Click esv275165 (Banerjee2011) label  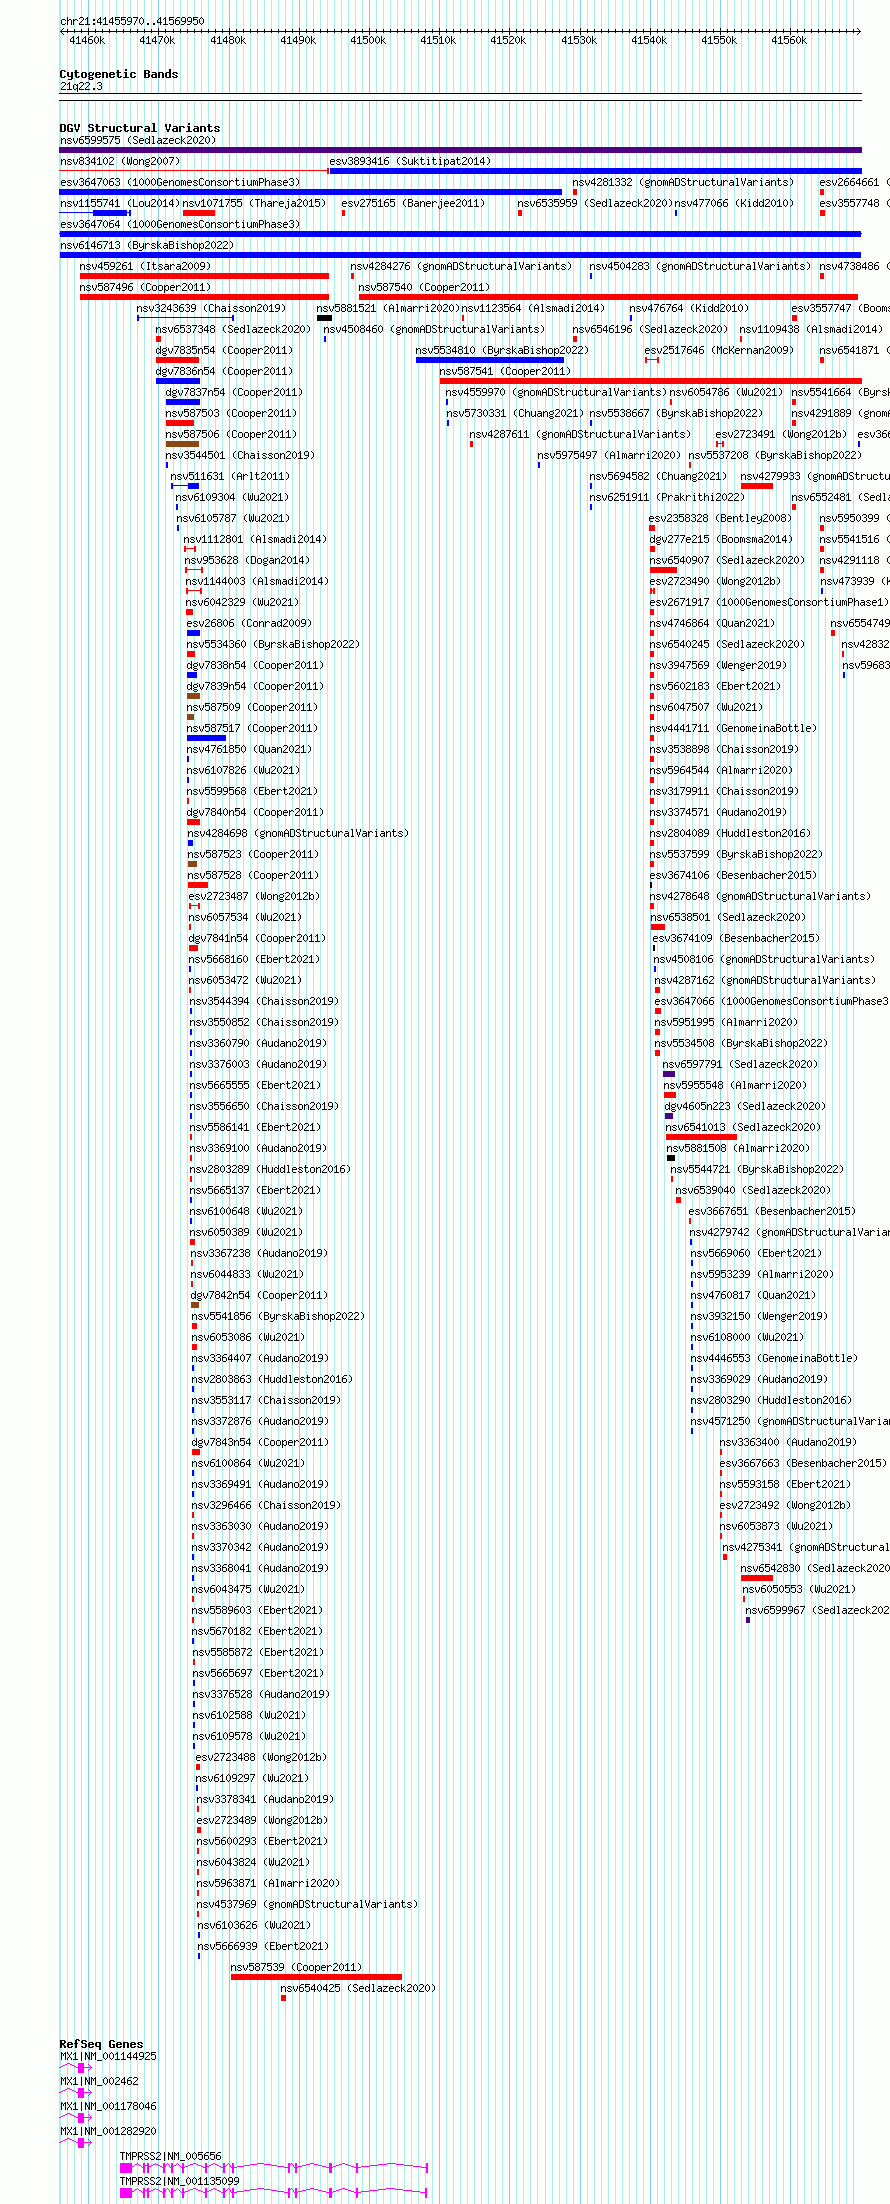pyautogui.click(x=413, y=203)
